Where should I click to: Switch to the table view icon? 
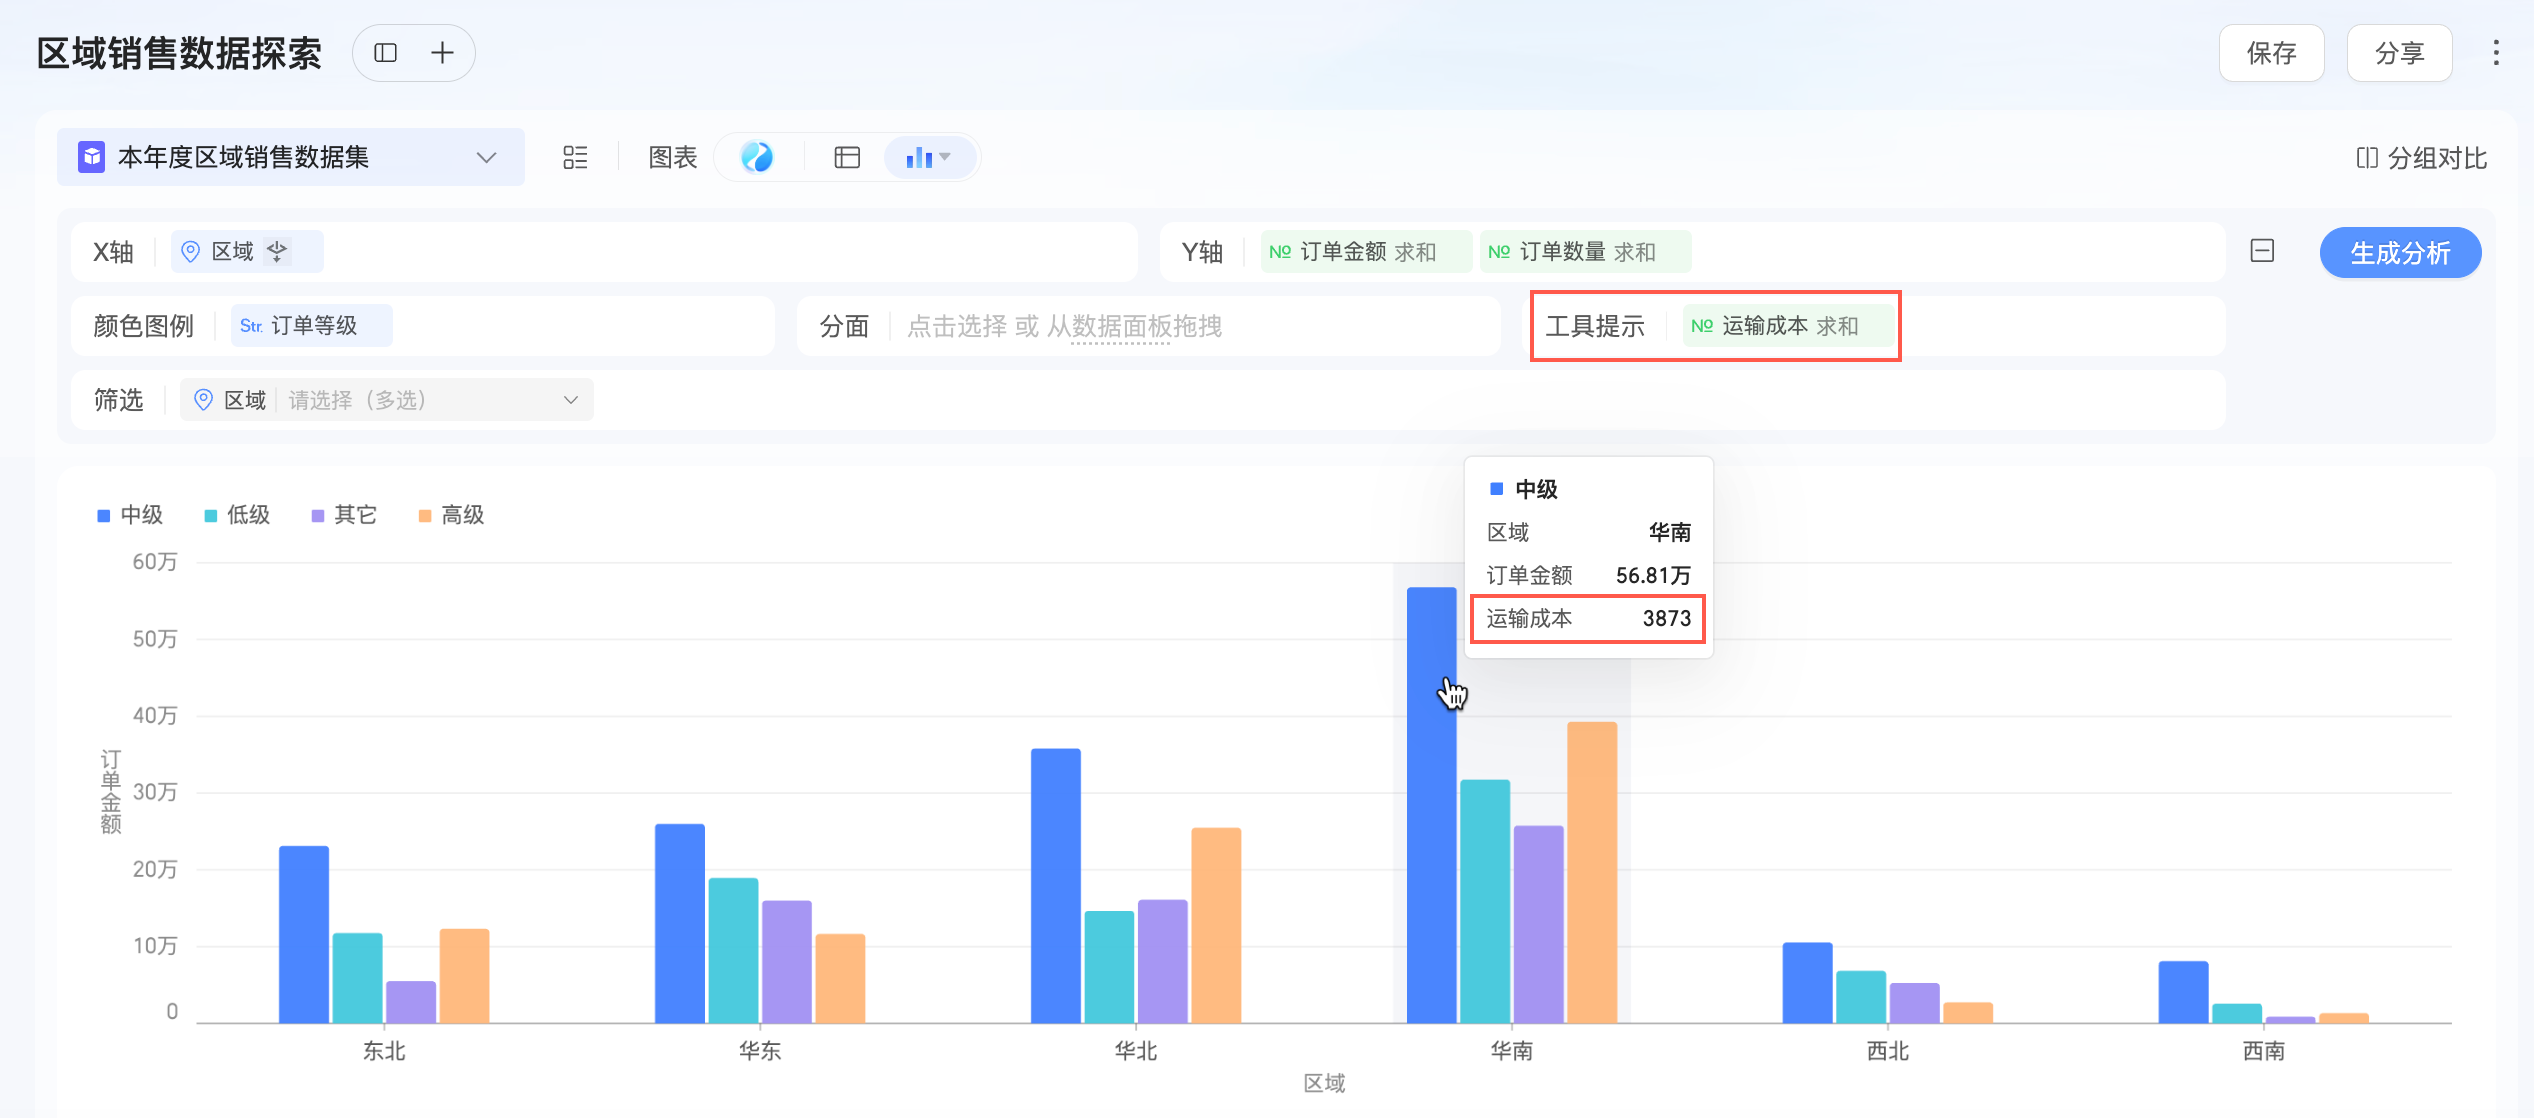[847, 158]
